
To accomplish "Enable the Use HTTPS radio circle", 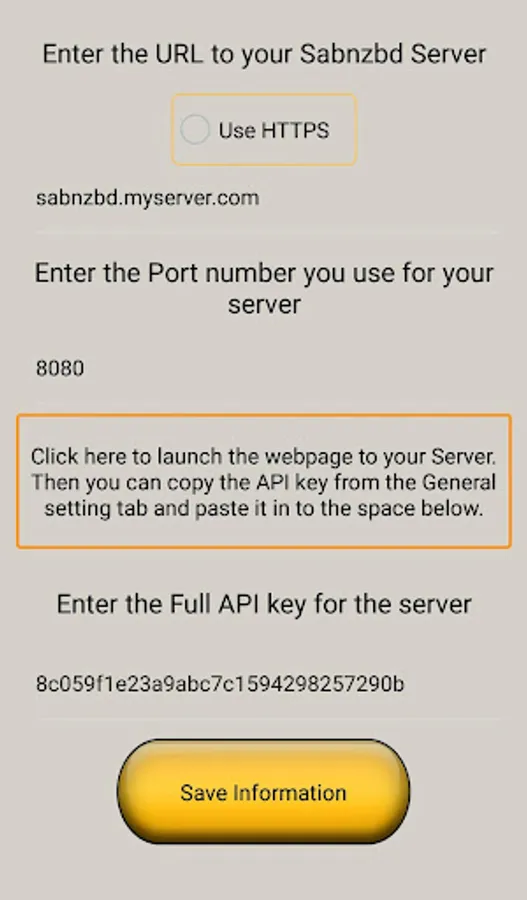I will [195, 130].
